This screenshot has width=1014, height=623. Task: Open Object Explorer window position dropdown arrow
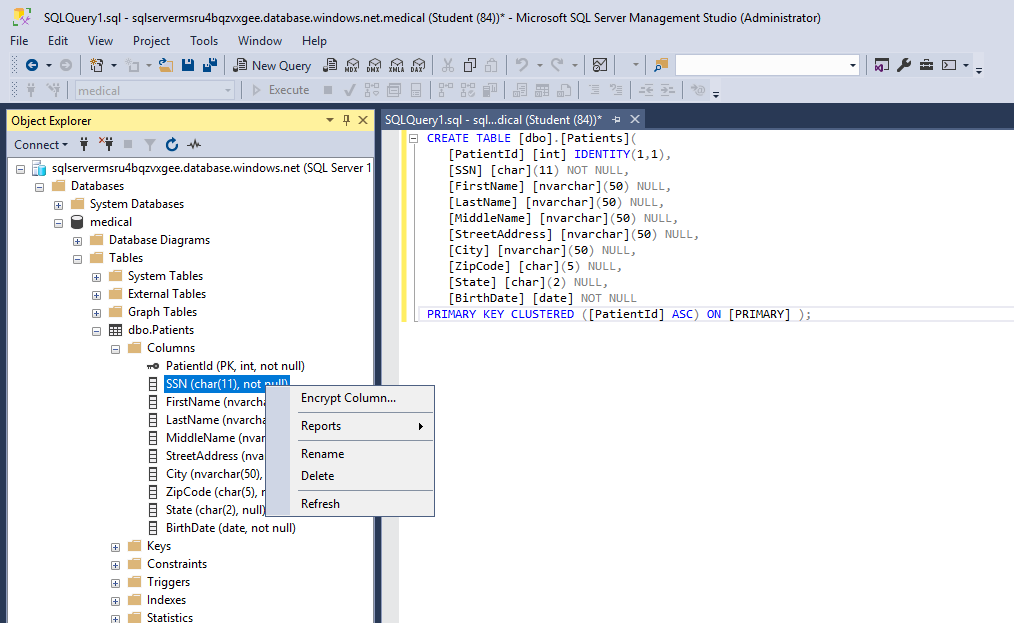330,120
